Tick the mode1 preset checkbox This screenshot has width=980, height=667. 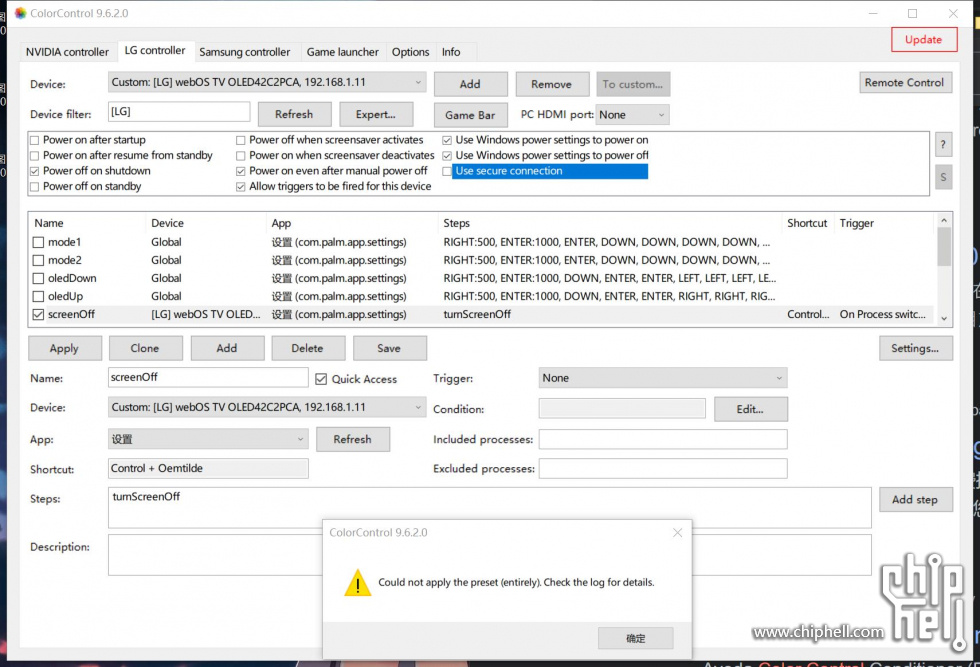click(x=38, y=242)
